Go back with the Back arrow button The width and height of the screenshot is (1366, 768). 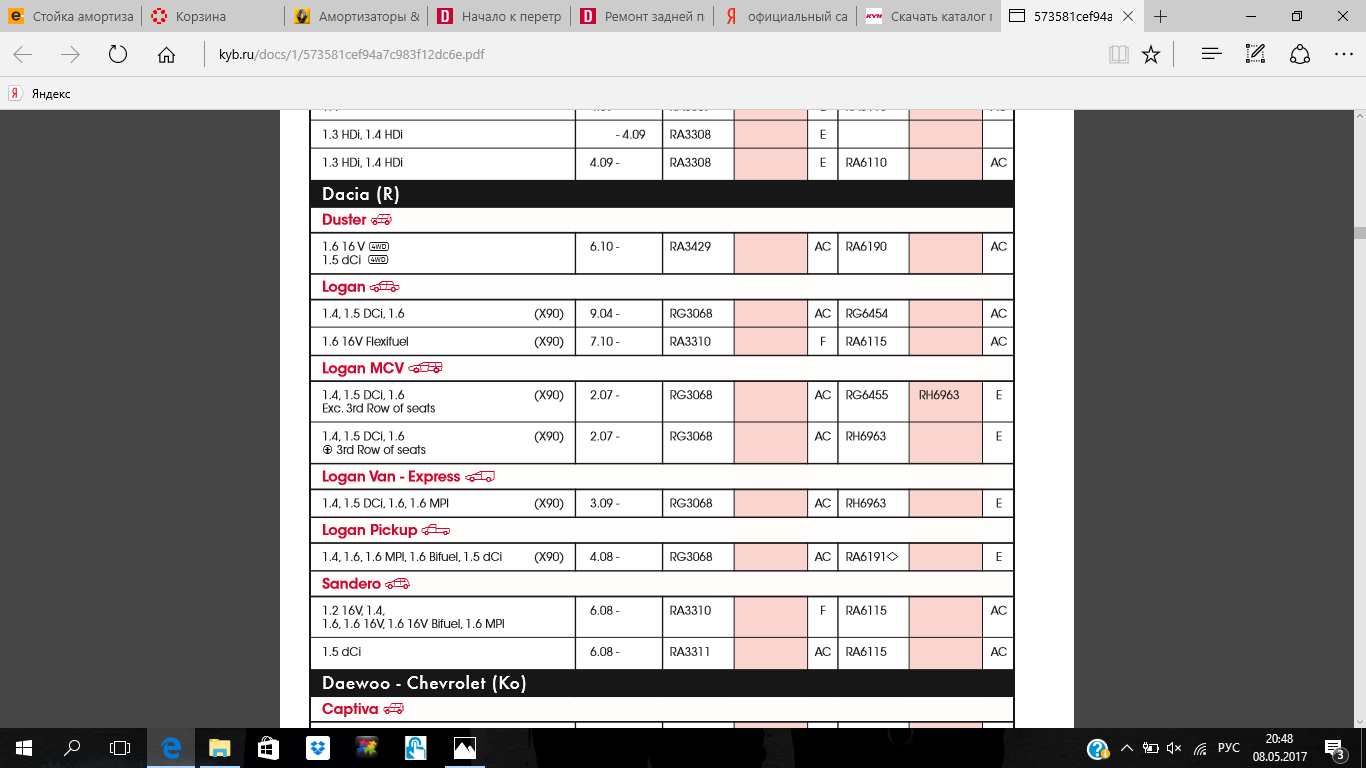pyautogui.click(x=22, y=55)
